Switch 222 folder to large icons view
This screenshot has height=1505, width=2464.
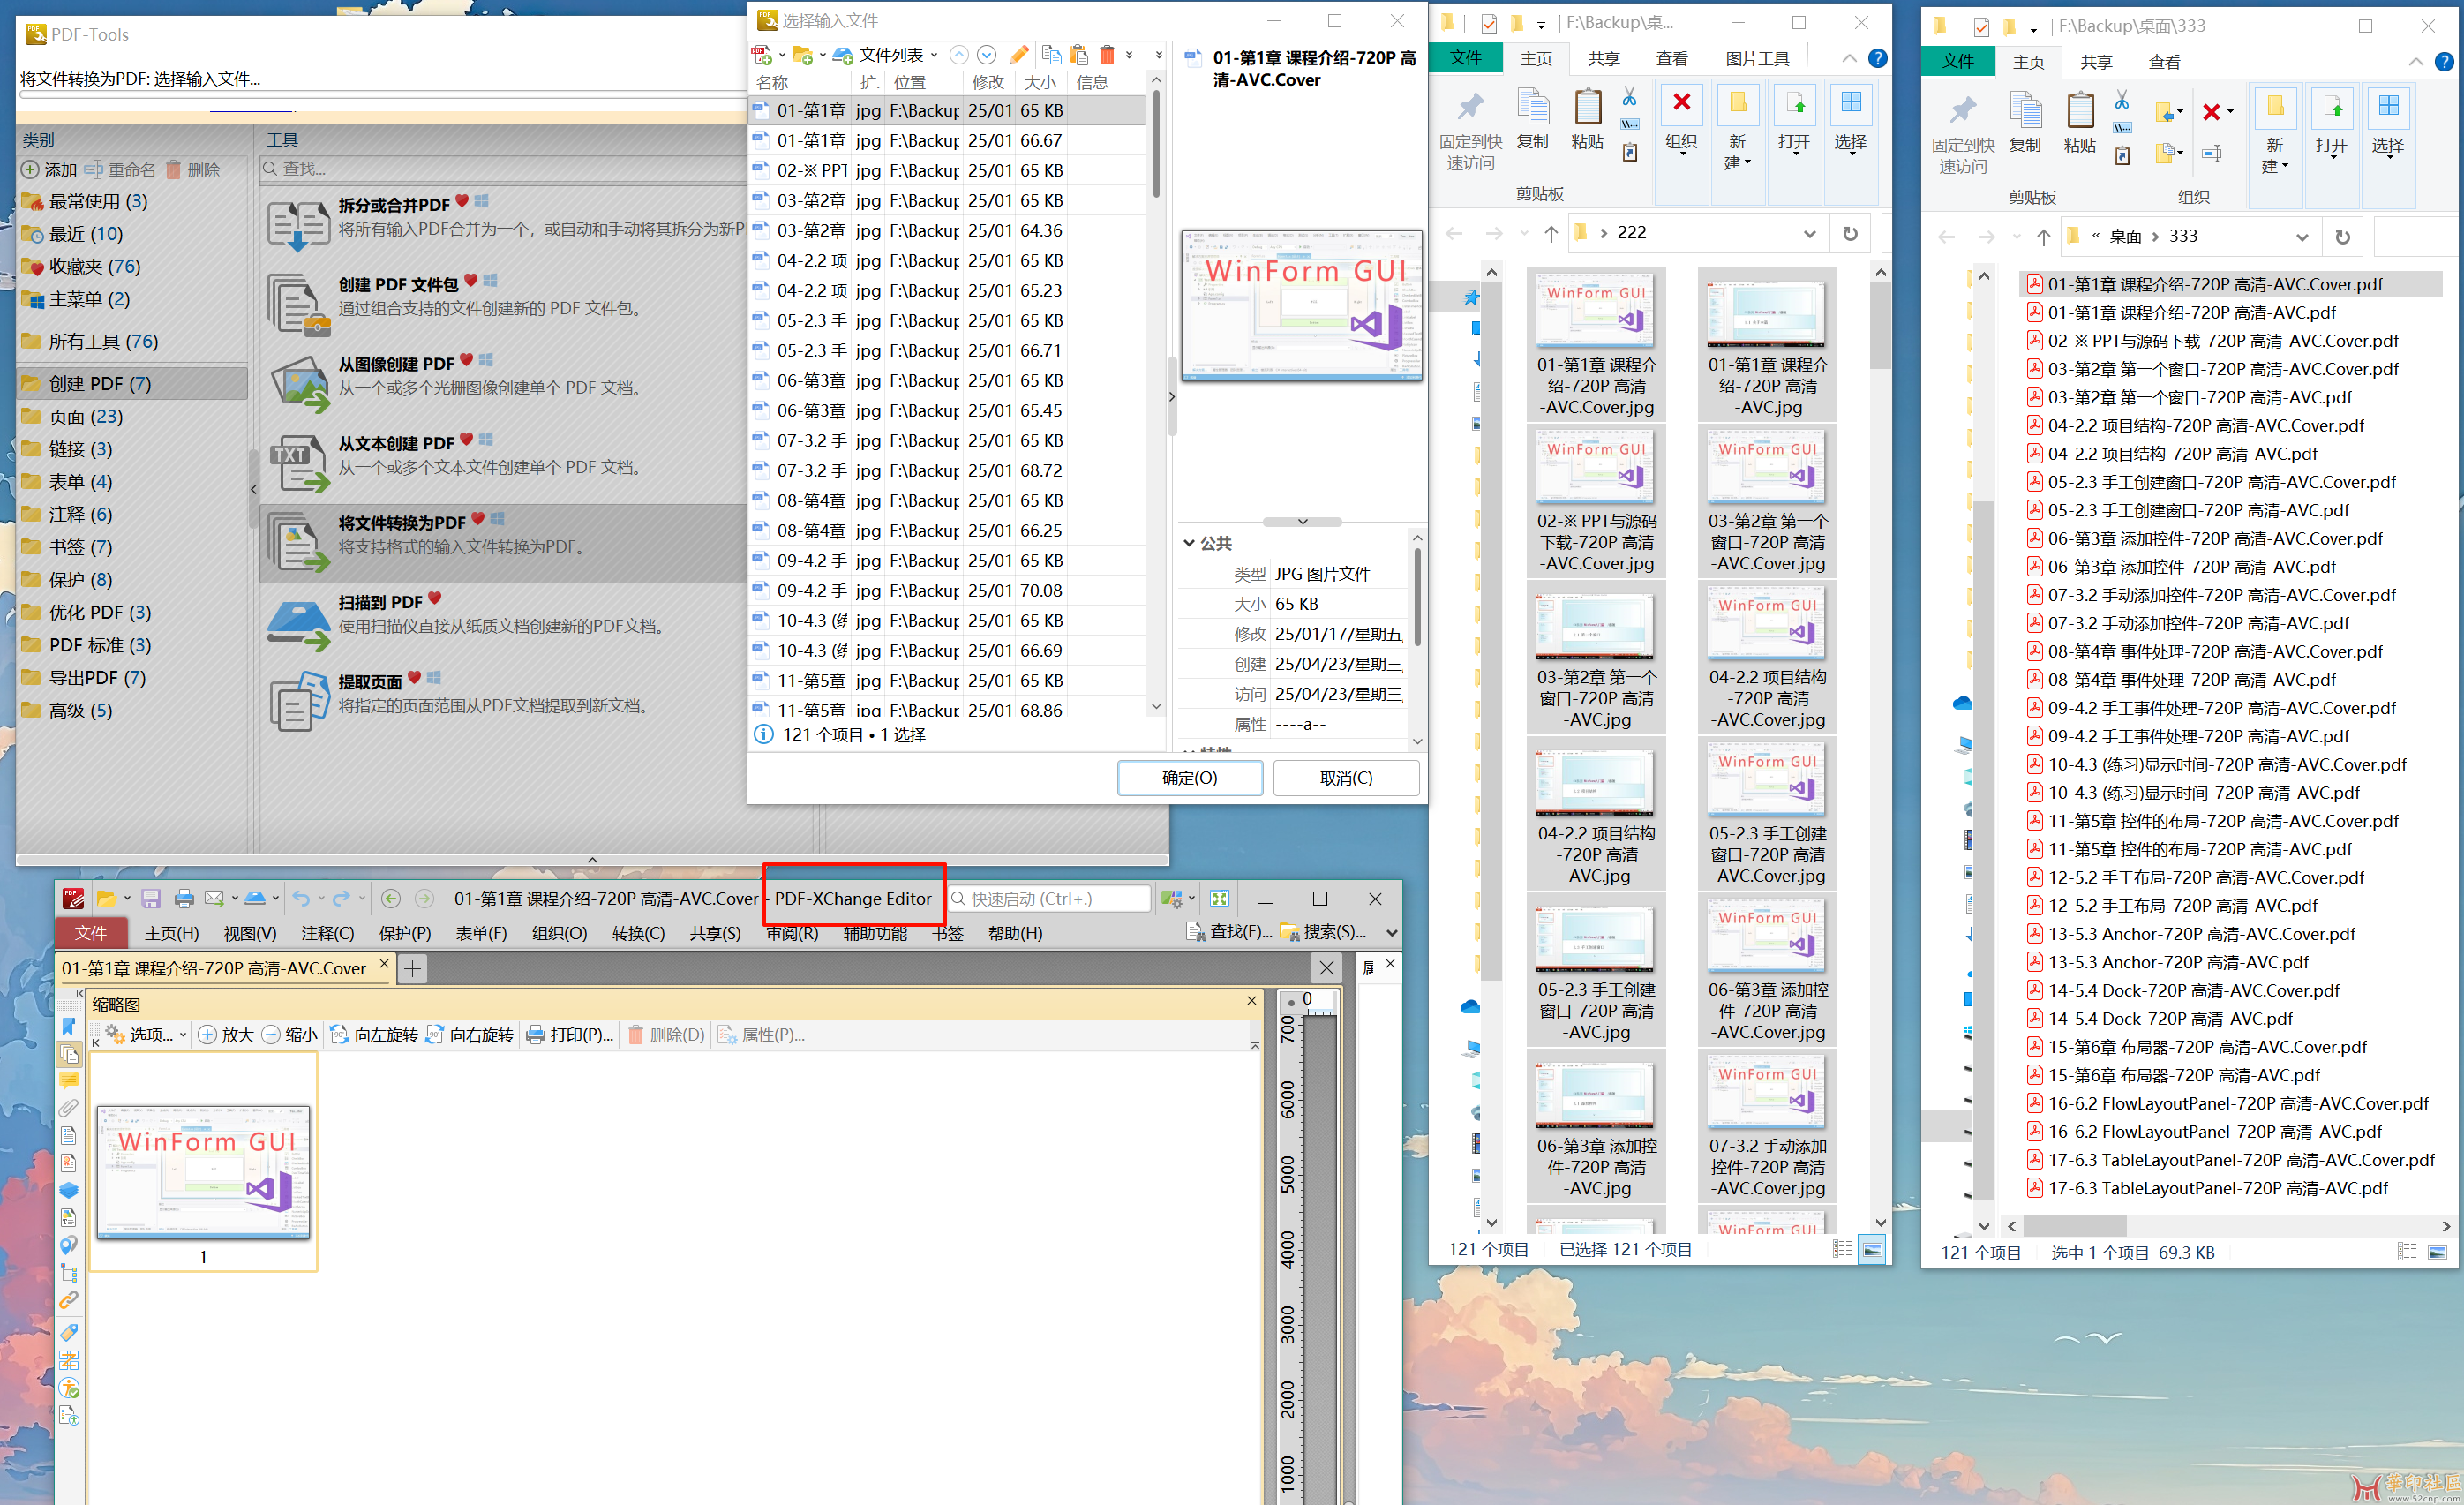click(1872, 1249)
